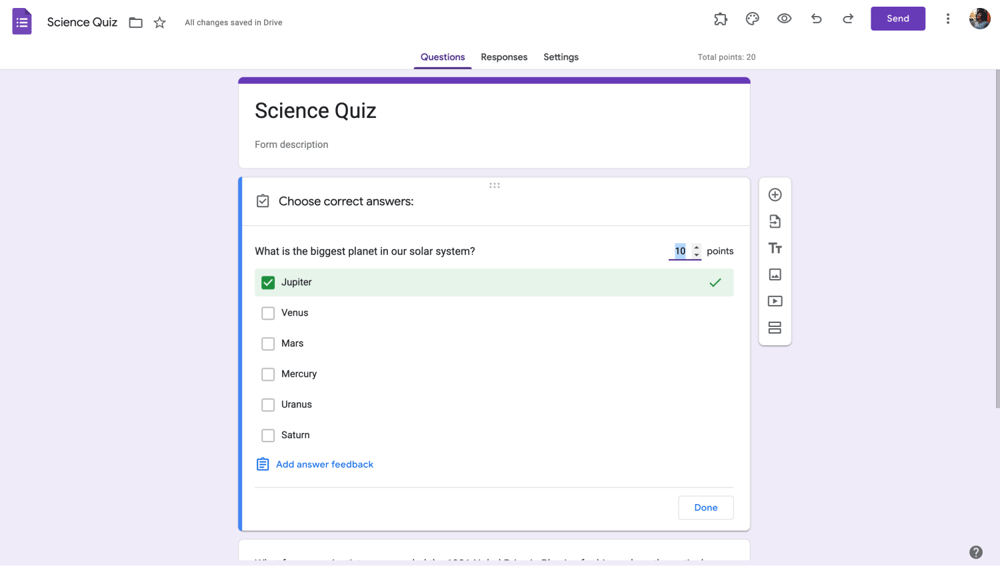Click Add answer feedback link
This screenshot has width=1000, height=566.
click(x=324, y=464)
